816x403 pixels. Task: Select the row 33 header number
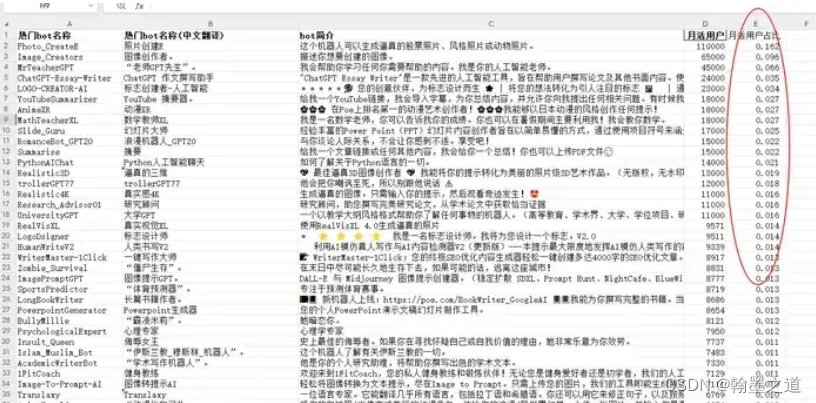coord(7,373)
